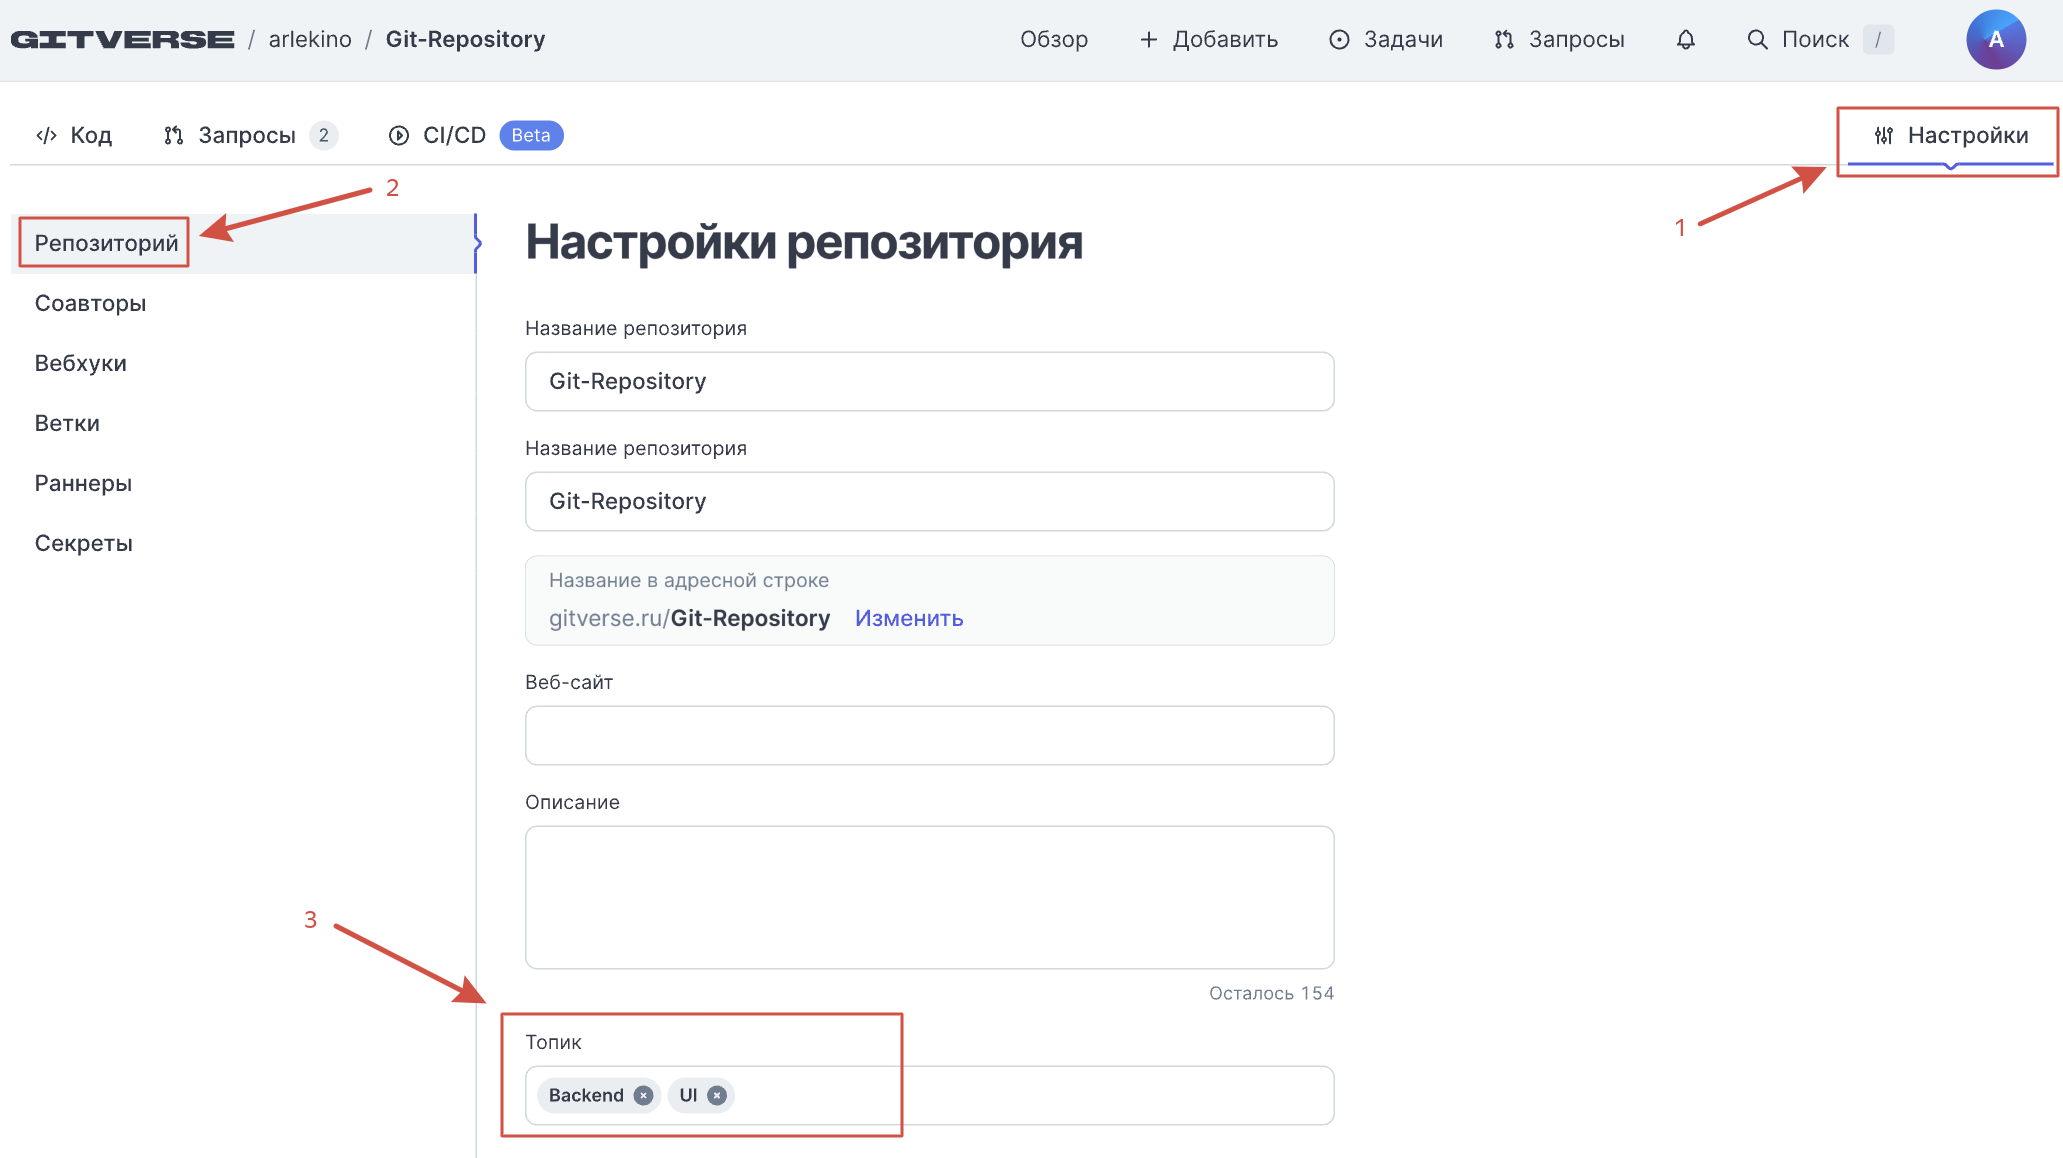Go to Запросы in the top navigation
Screen dimensions: 2063x1158
[x=1559, y=39]
